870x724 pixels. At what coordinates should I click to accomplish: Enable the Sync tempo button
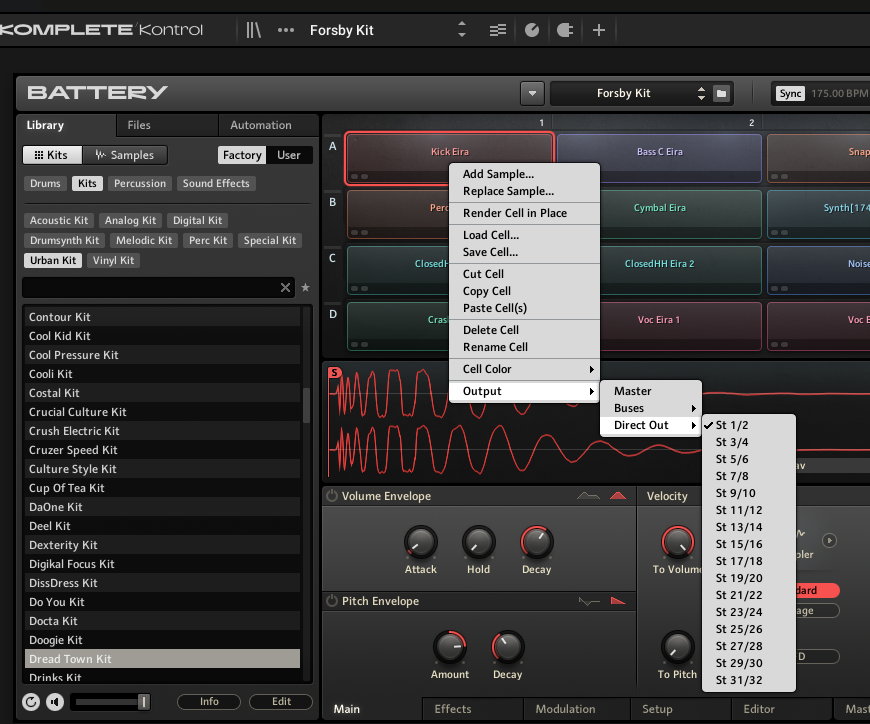pos(790,93)
